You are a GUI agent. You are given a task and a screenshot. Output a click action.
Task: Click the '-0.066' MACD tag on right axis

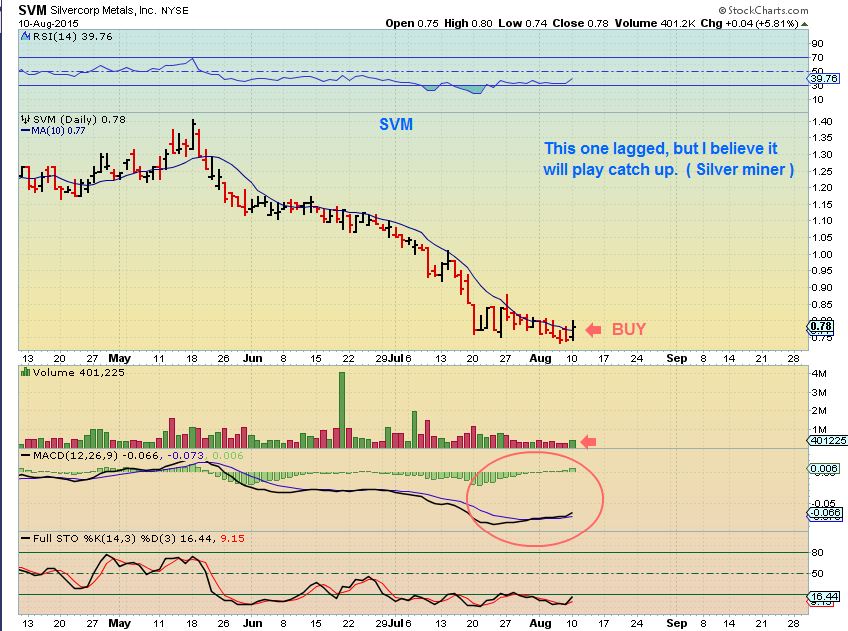pyautogui.click(x=825, y=513)
